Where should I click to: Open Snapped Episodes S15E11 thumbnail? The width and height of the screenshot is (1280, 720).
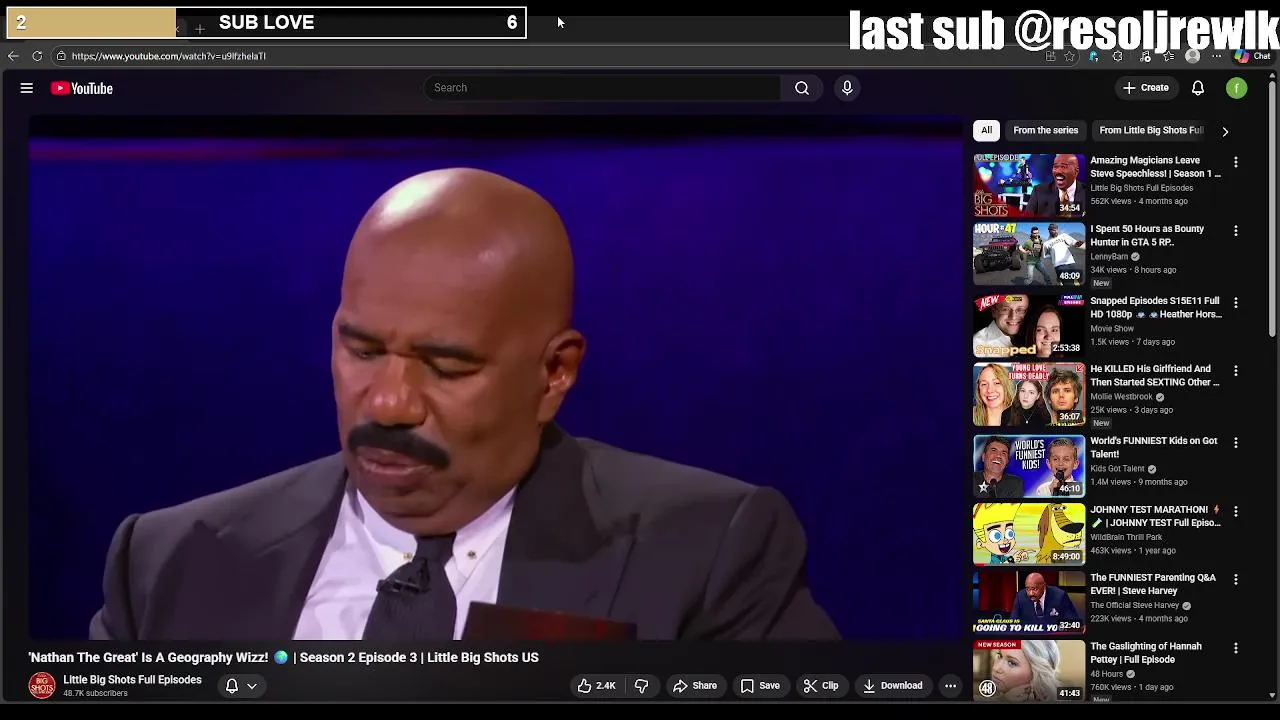pyautogui.click(x=1029, y=325)
